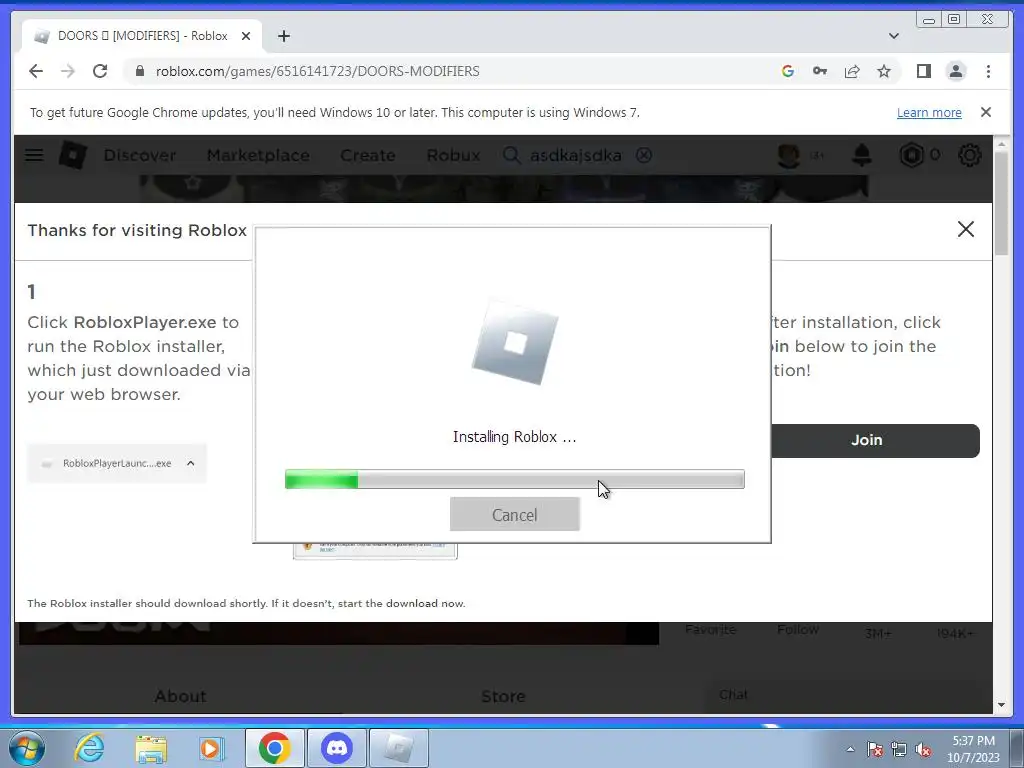Close the Thanks for visiting Roblox panel
Image resolution: width=1024 pixels, height=768 pixels.
(x=966, y=229)
